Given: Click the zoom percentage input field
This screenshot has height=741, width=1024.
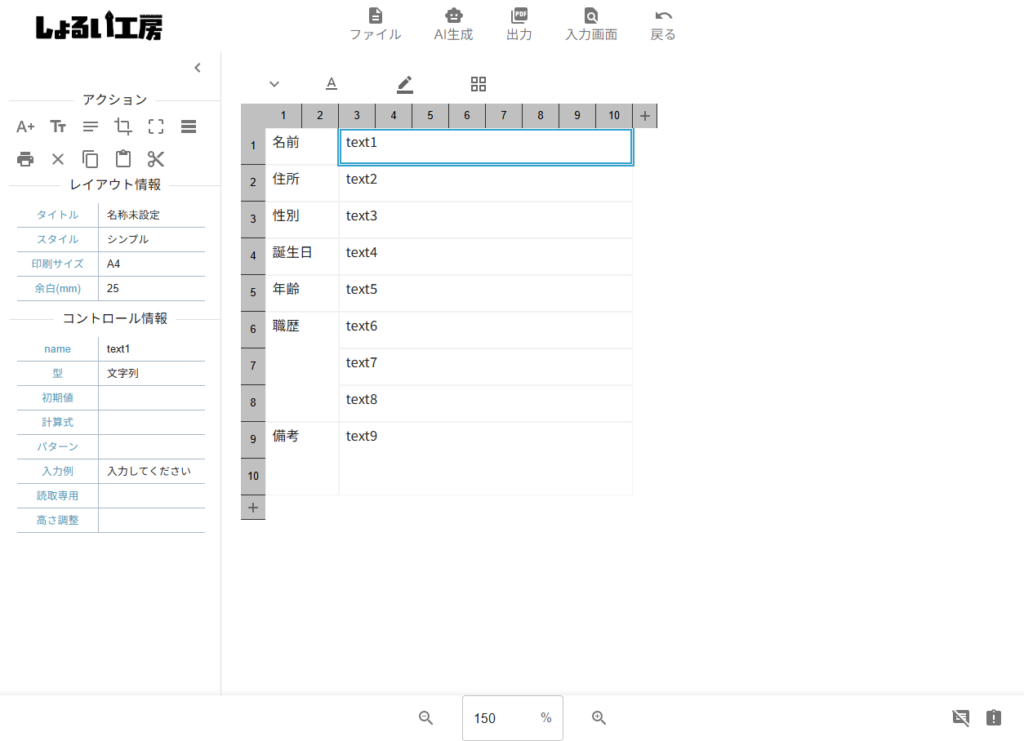Looking at the screenshot, I should tap(503, 718).
